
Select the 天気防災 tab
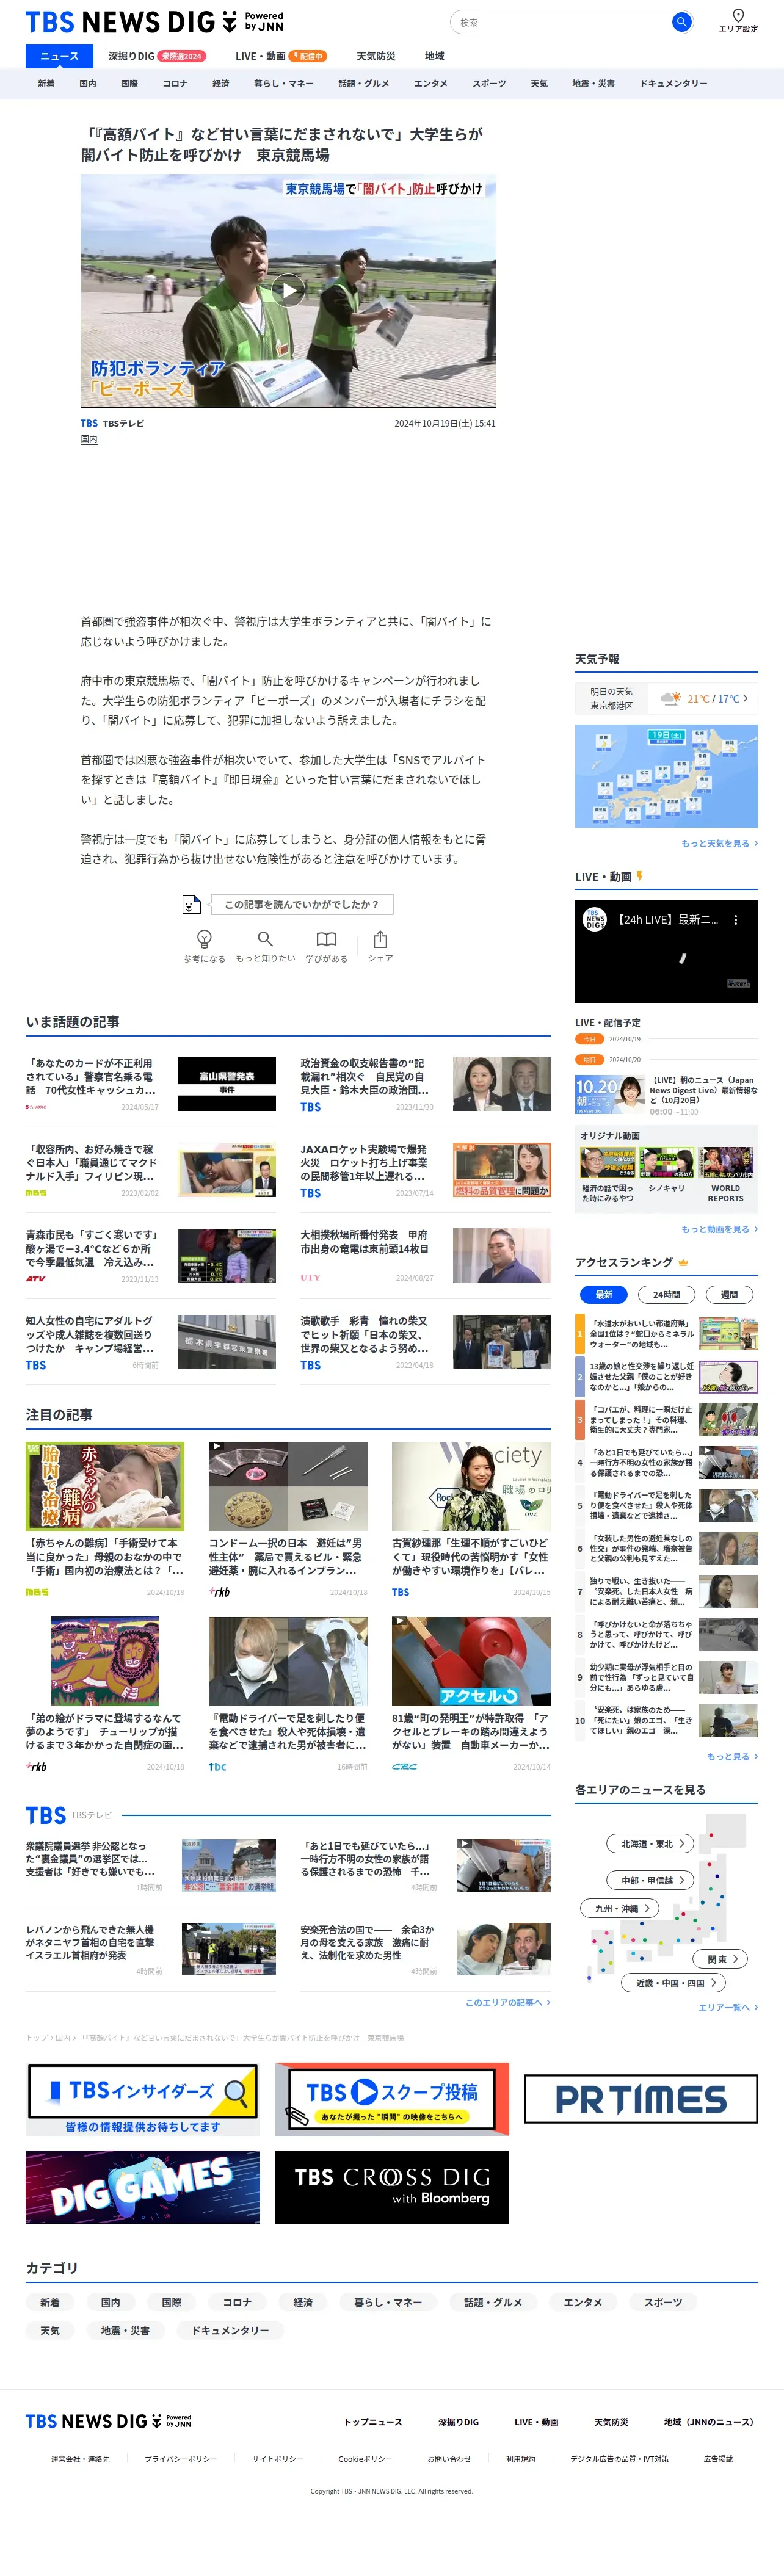coord(376,56)
